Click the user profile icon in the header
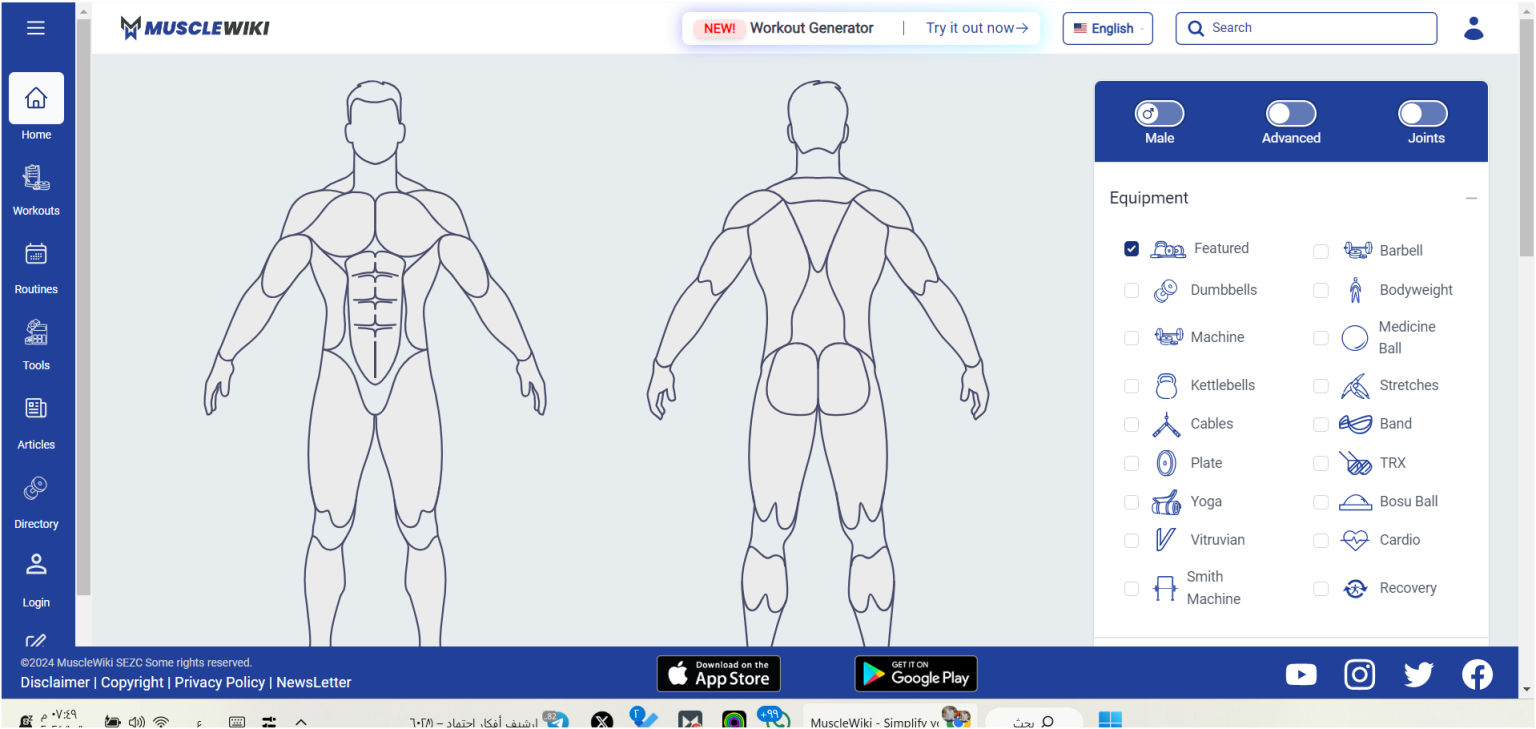The height and width of the screenshot is (729, 1536). [x=1473, y=28]
